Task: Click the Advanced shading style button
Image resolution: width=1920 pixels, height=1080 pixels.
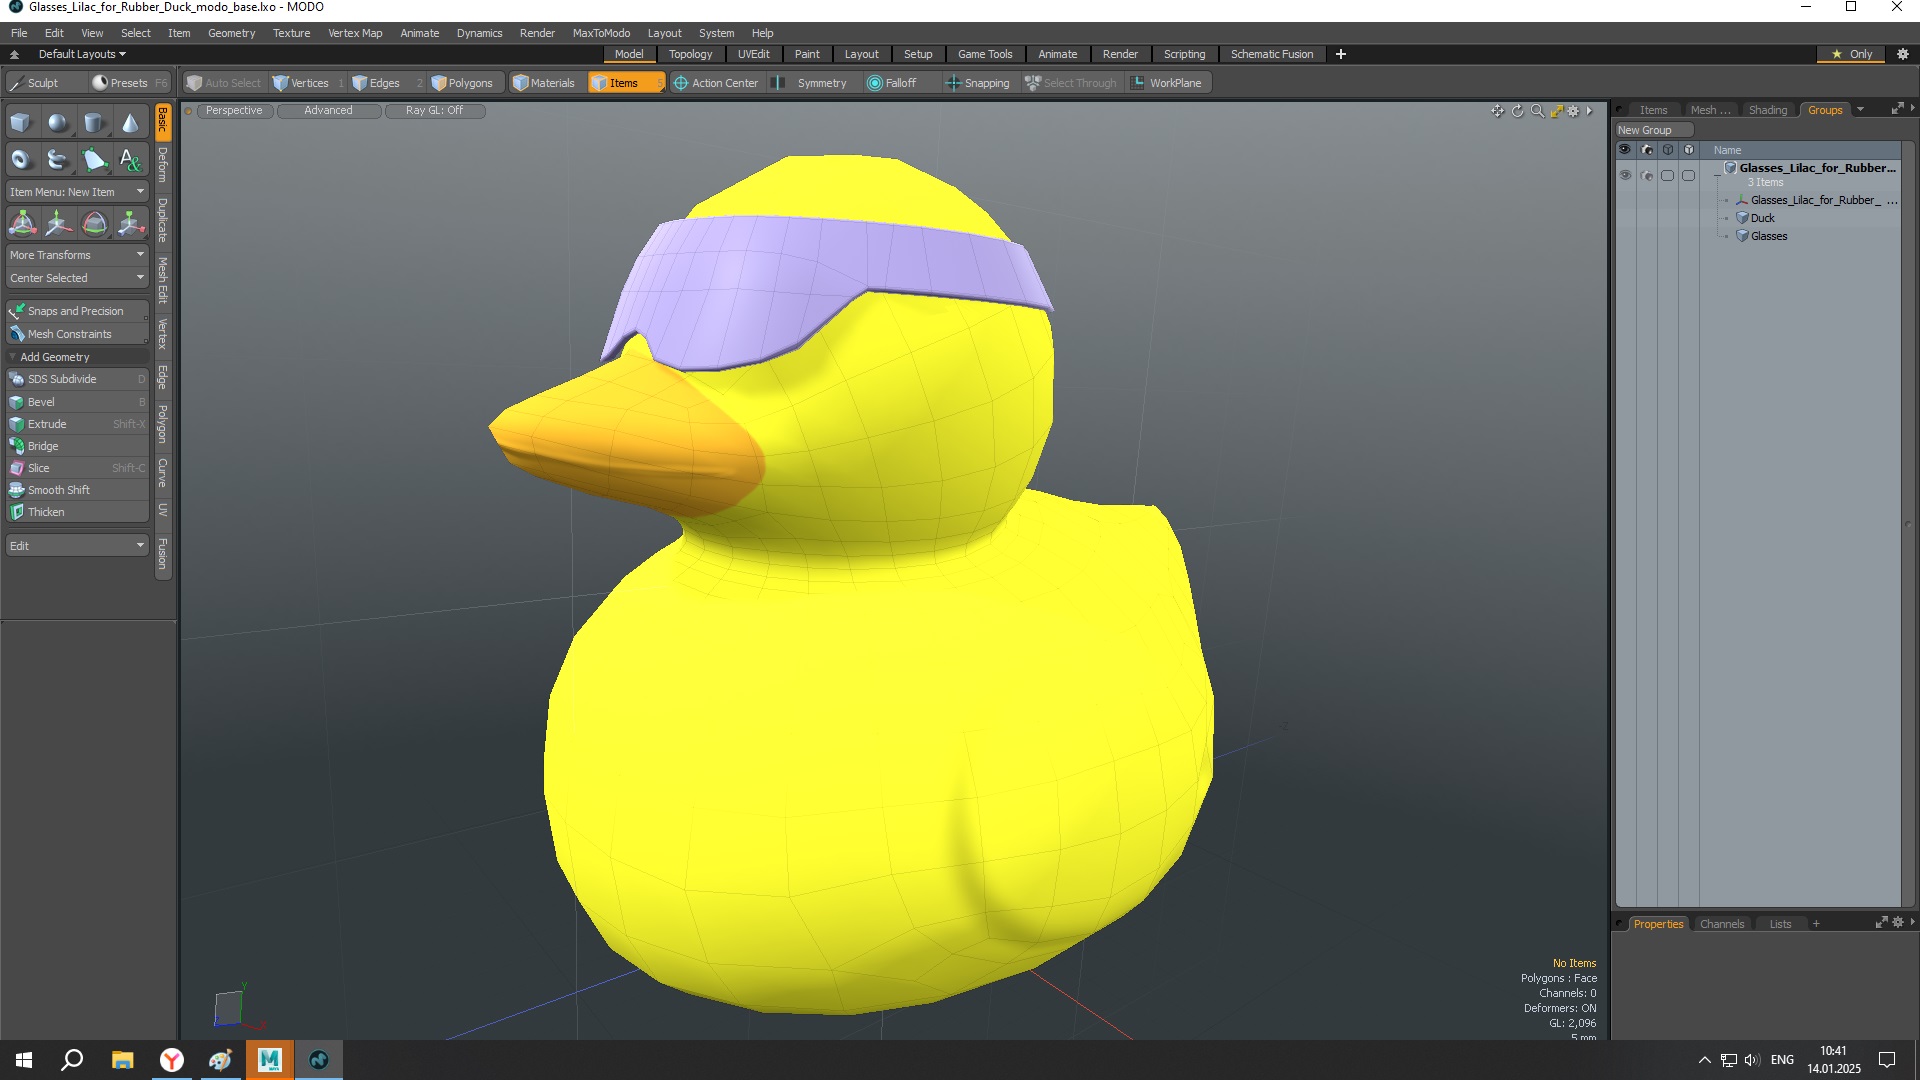Action: coord(328,111)
